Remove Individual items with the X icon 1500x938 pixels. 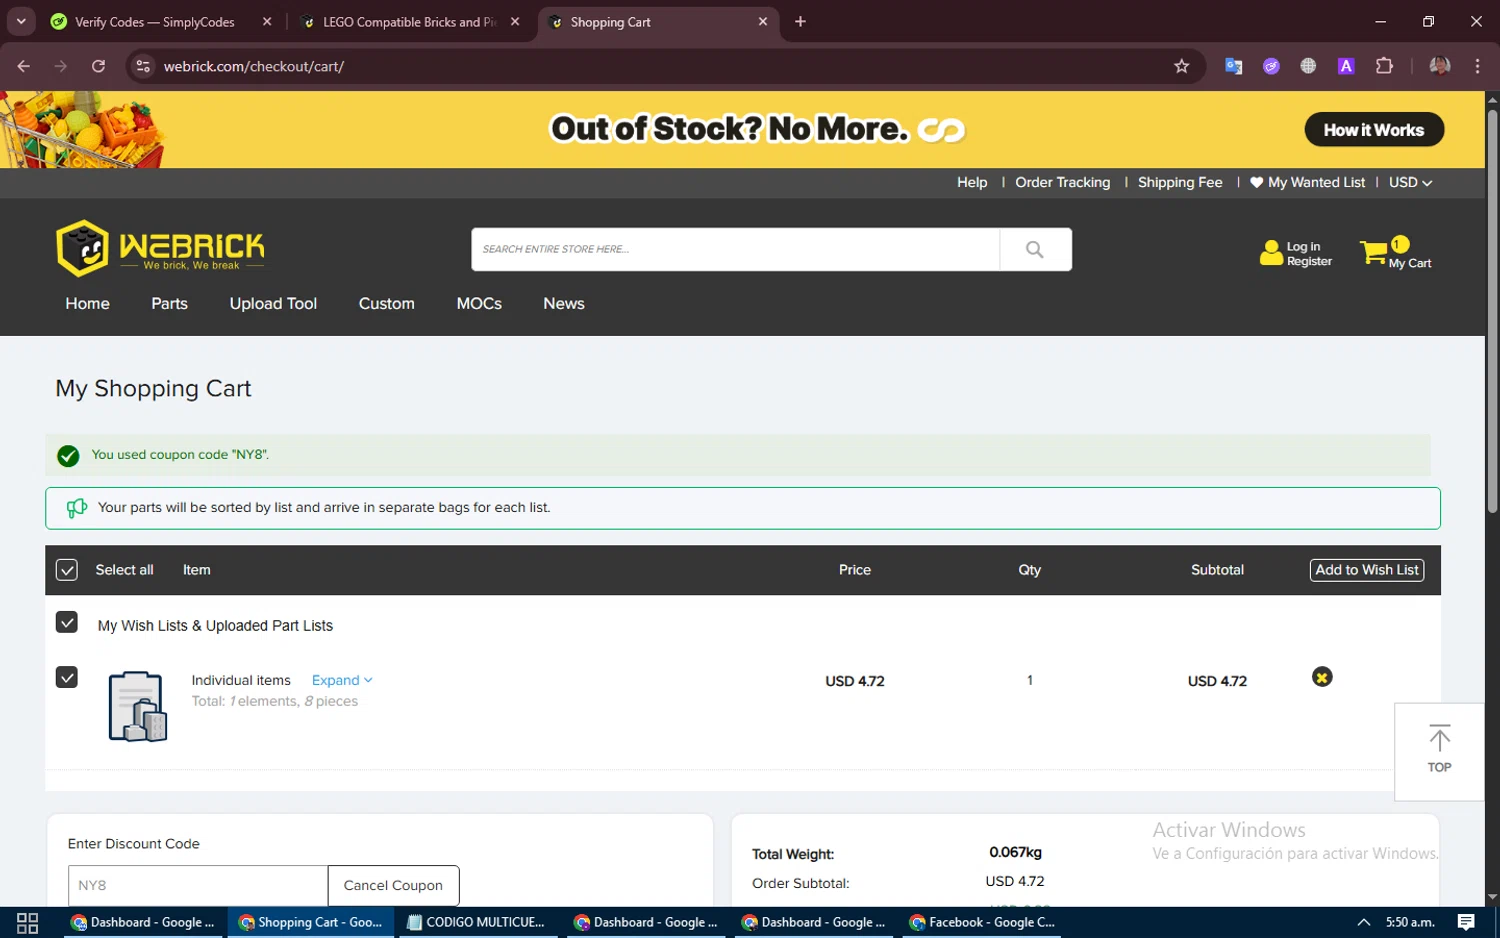coord(1322,677)
